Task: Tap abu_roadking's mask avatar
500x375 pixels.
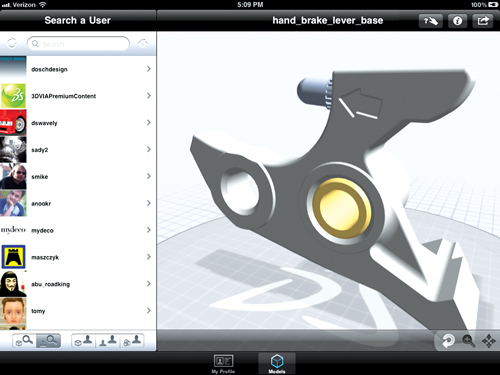Action: pyautogui.click(x=13, y=284)
